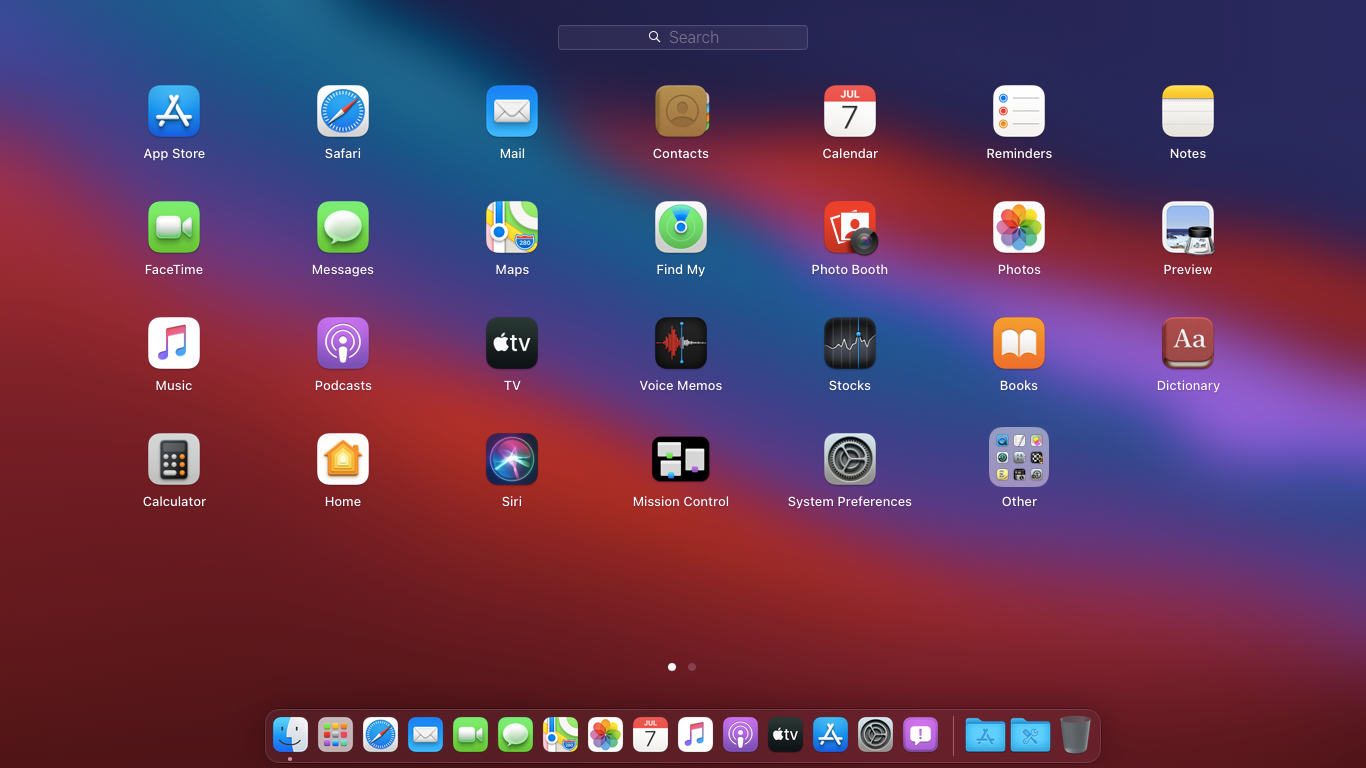Open FaceTime from the Dock
The image size is (1366, 768).
coord(471,735)
